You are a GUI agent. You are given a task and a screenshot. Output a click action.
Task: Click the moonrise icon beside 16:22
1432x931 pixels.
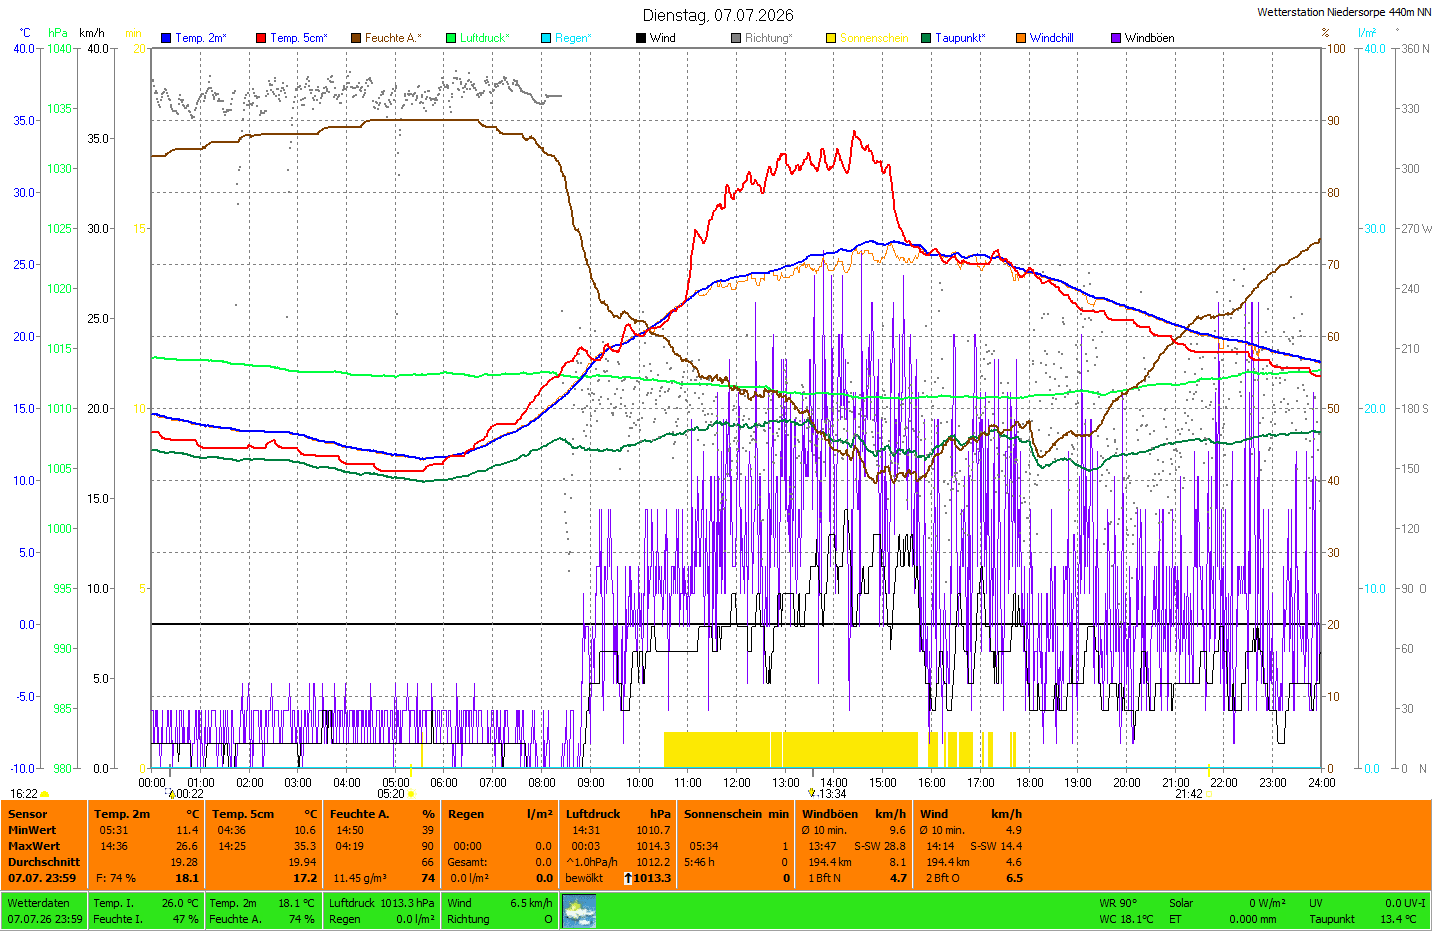[45, 794]
